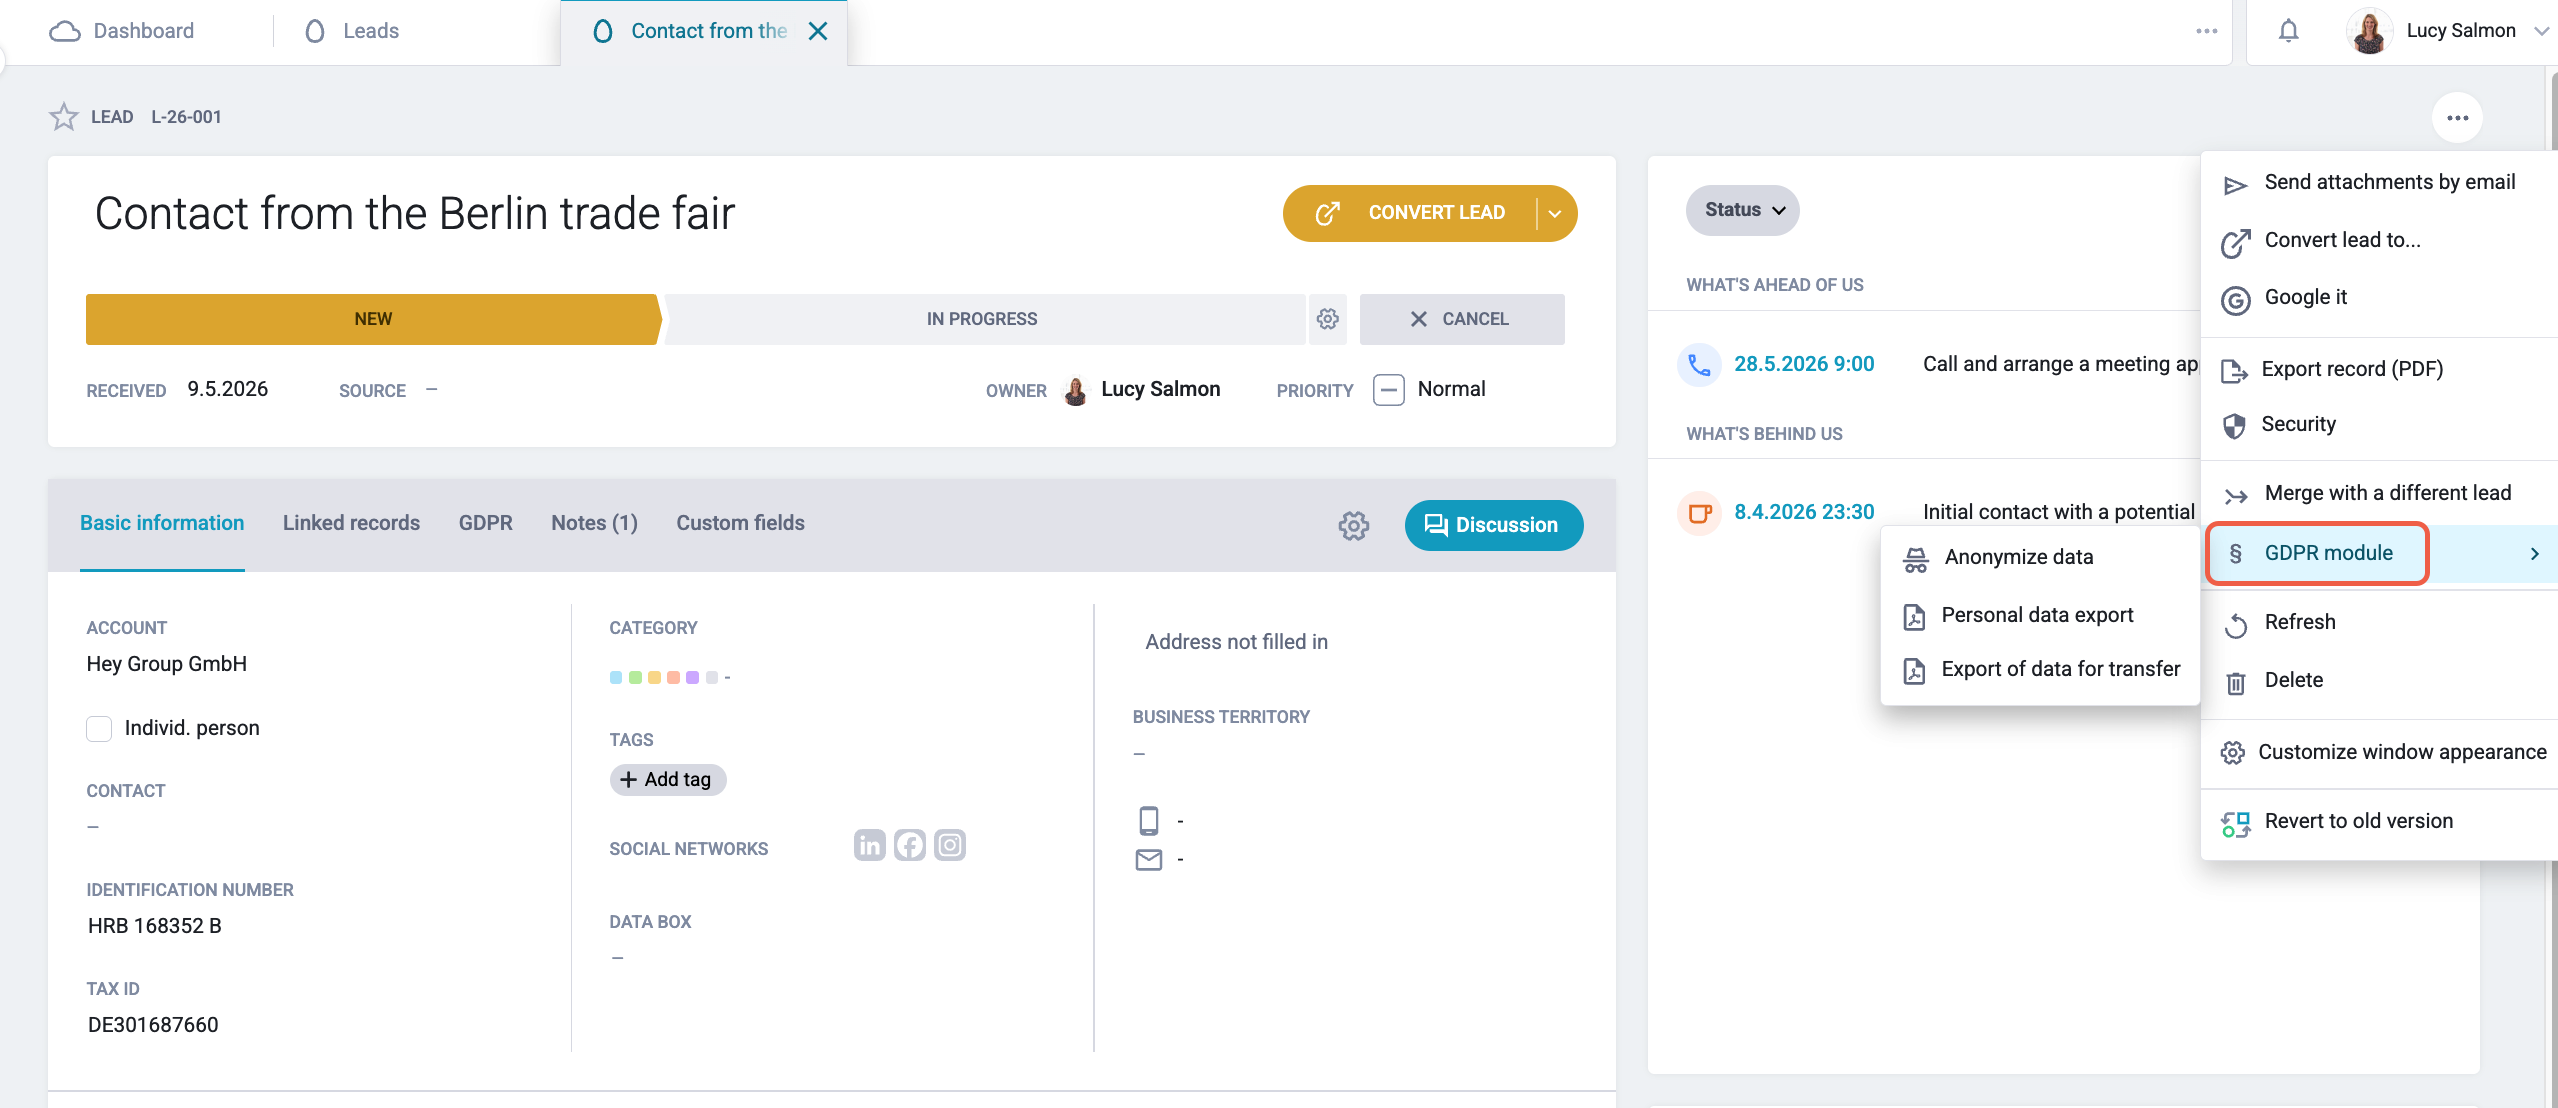The height and width of the screenshot is (1108, 2558).
Task: Click the Facebook social network icon
Action: (x=910, y=845)
